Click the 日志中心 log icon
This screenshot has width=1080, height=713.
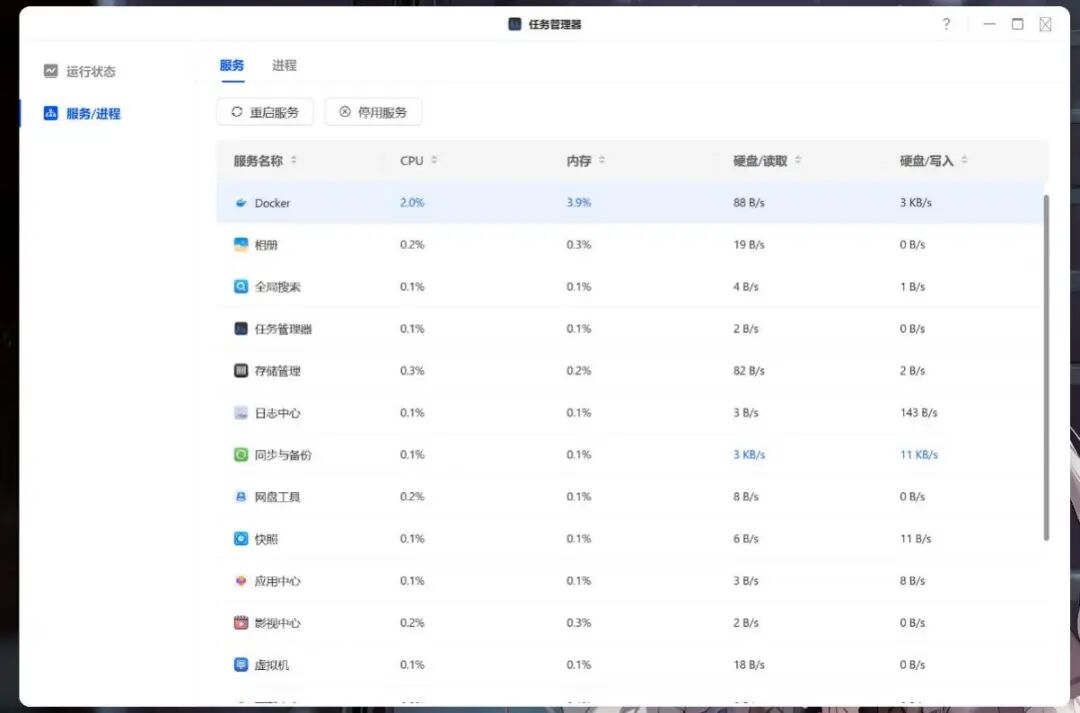click(240, 412)
